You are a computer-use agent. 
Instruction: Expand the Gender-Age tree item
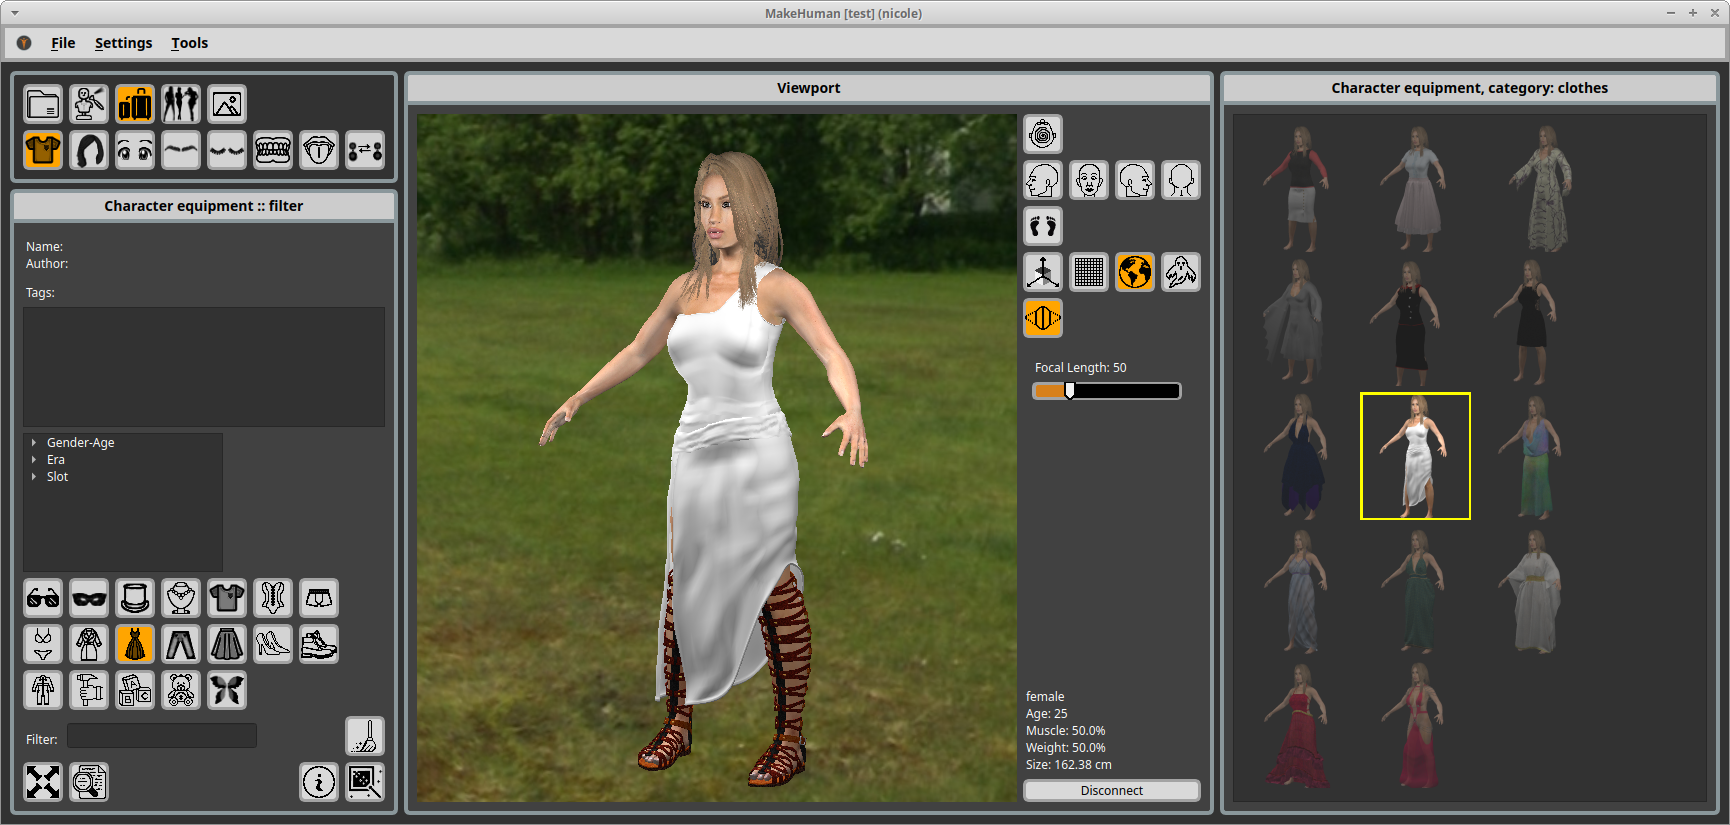tap(34, 442)
